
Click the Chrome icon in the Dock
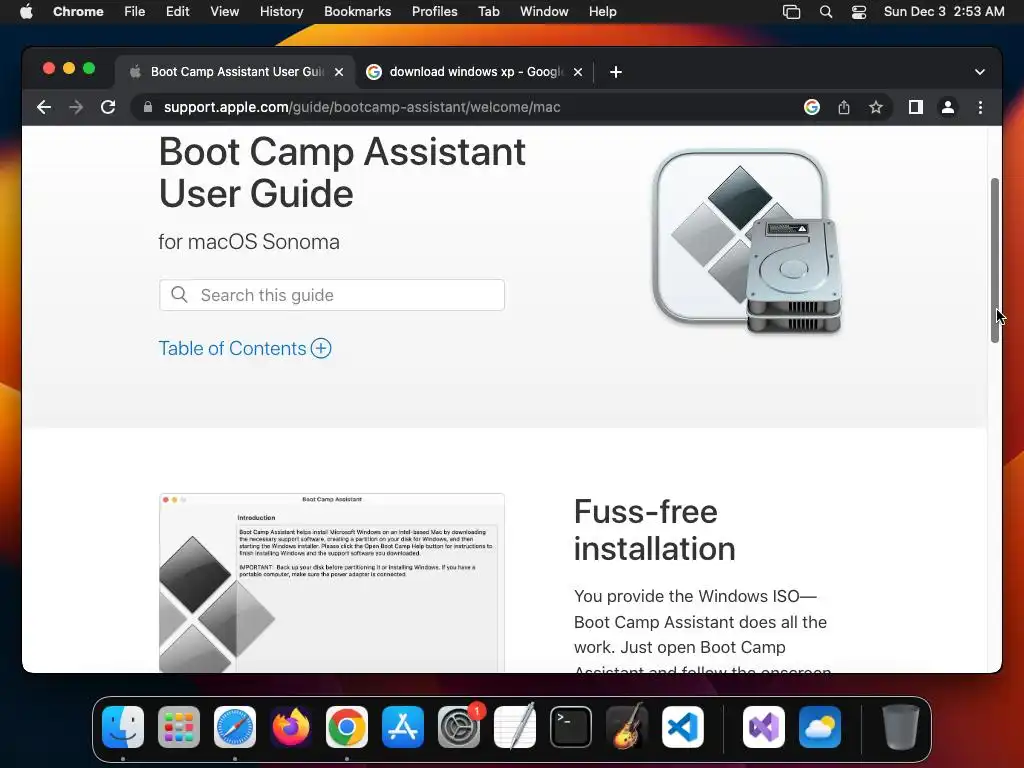pos(347,727)
